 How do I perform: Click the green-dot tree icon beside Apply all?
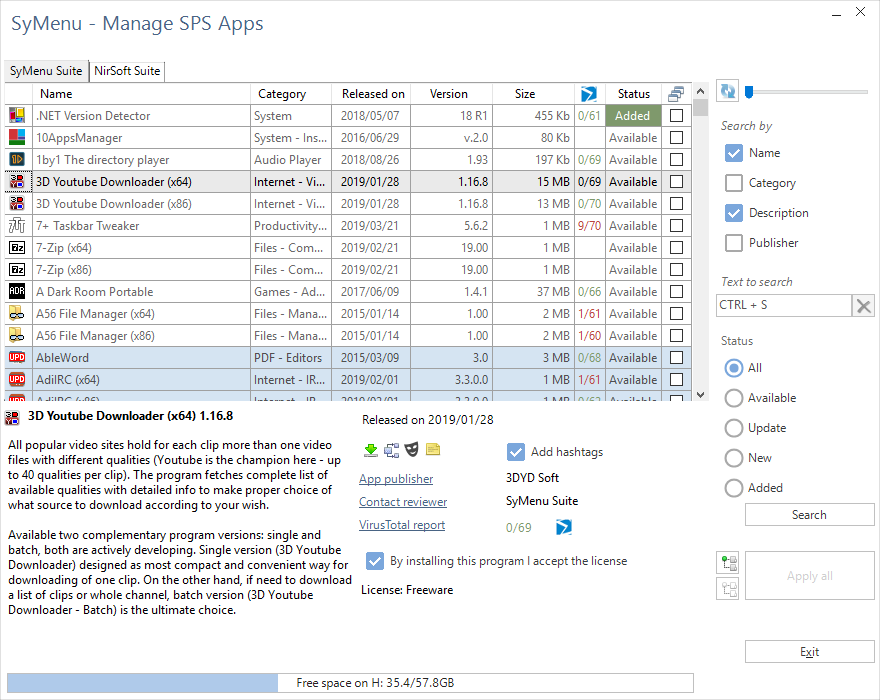(x=728, y=562)
